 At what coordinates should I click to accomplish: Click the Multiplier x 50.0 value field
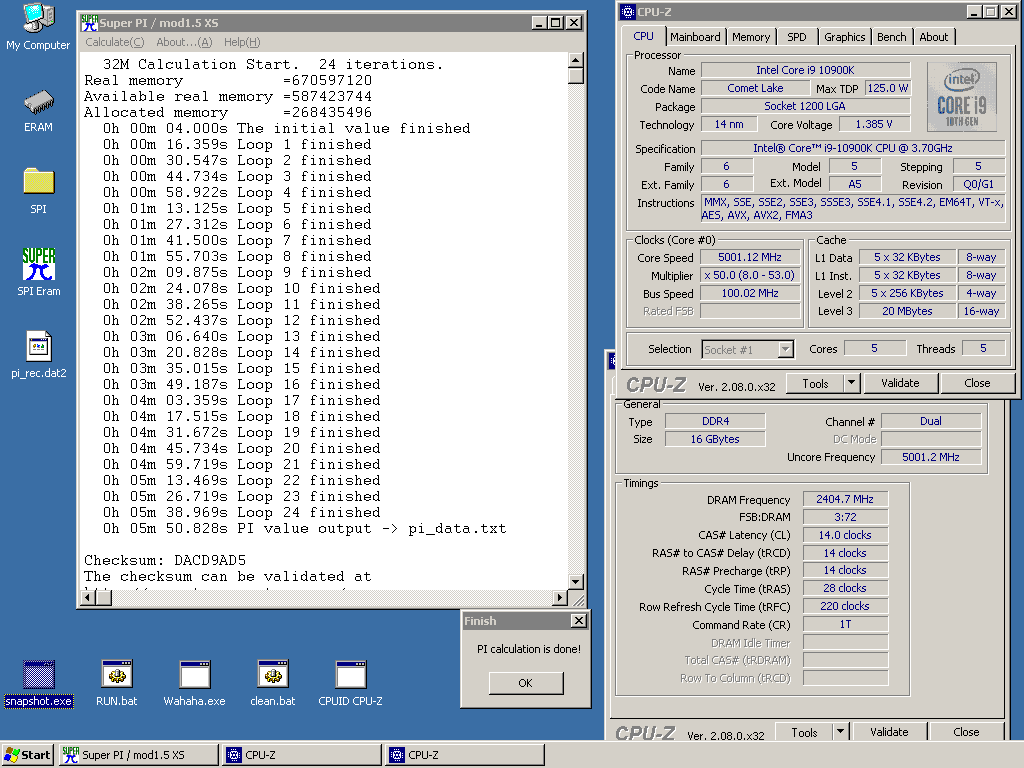click(750, 276)
